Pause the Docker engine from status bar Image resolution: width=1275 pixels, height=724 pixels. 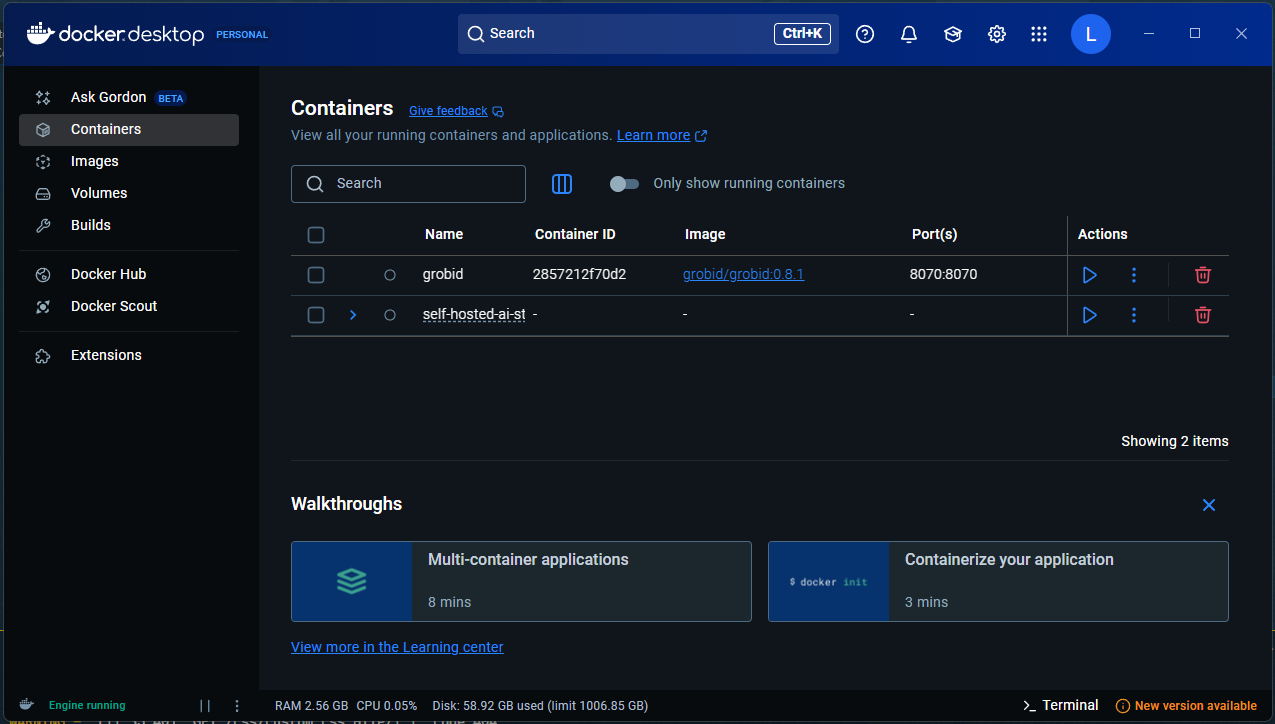(205, 705)
